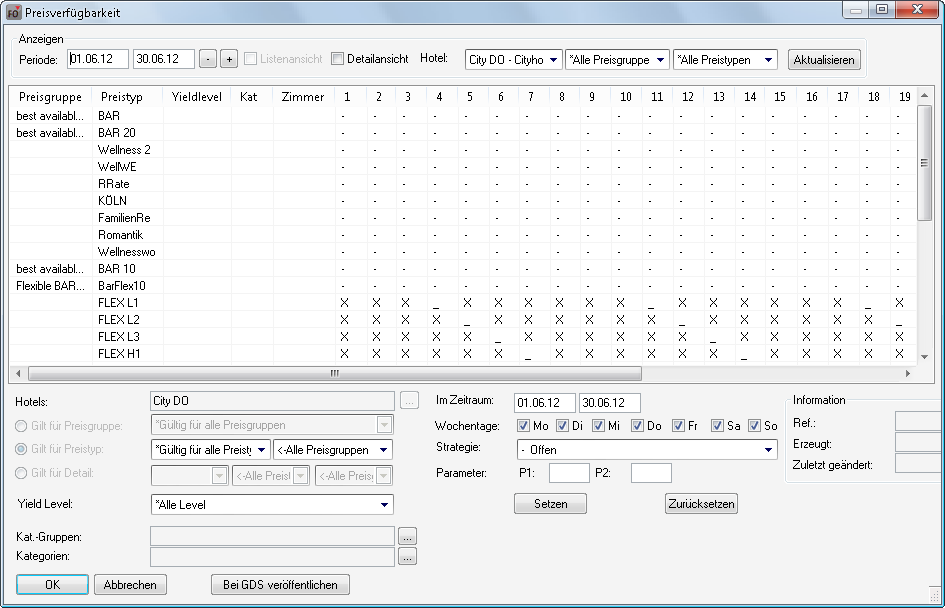945x608 pixels.
Task: Select the FLEX H1 row
Action: (463, 354)
